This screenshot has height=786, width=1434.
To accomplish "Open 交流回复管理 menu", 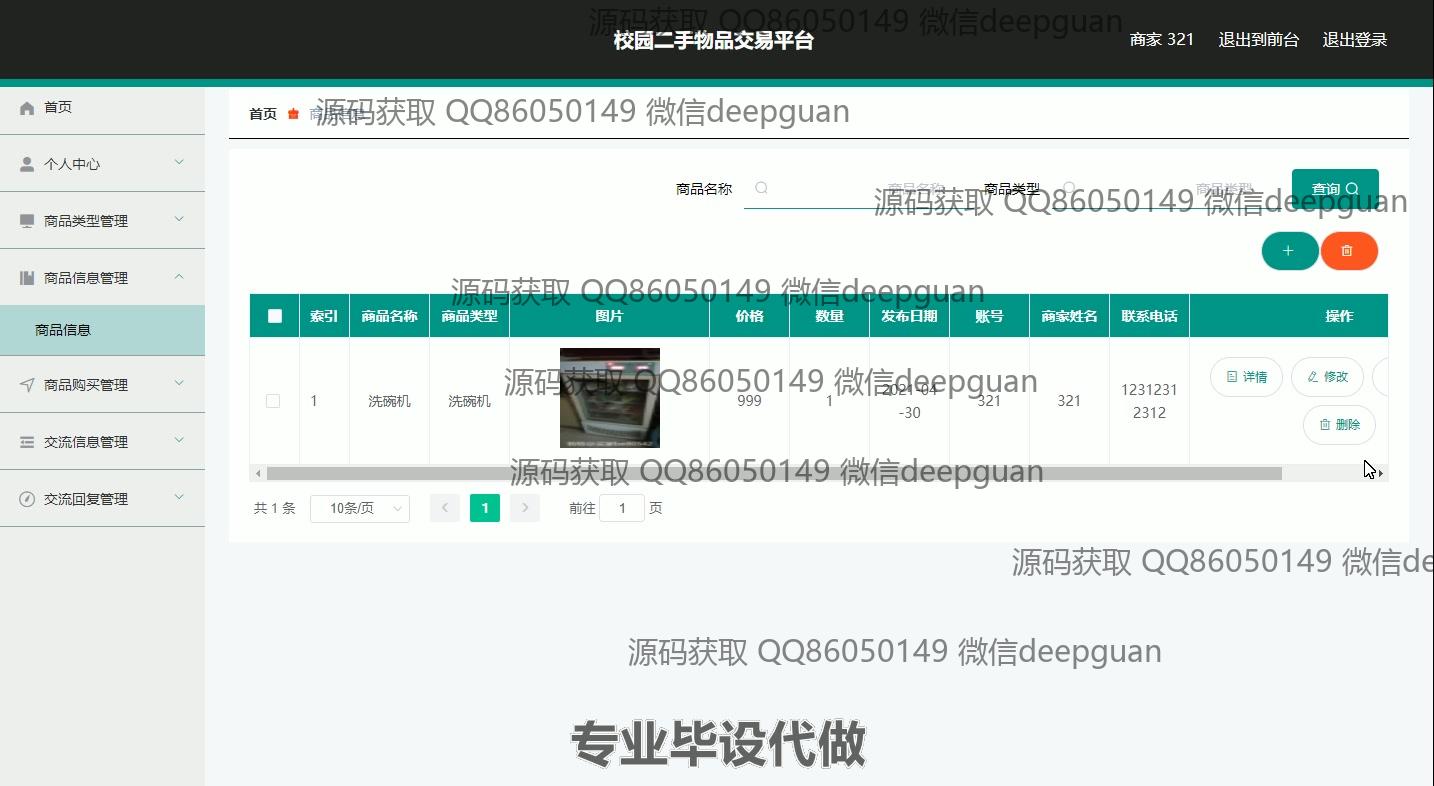I will click(102, 499).
